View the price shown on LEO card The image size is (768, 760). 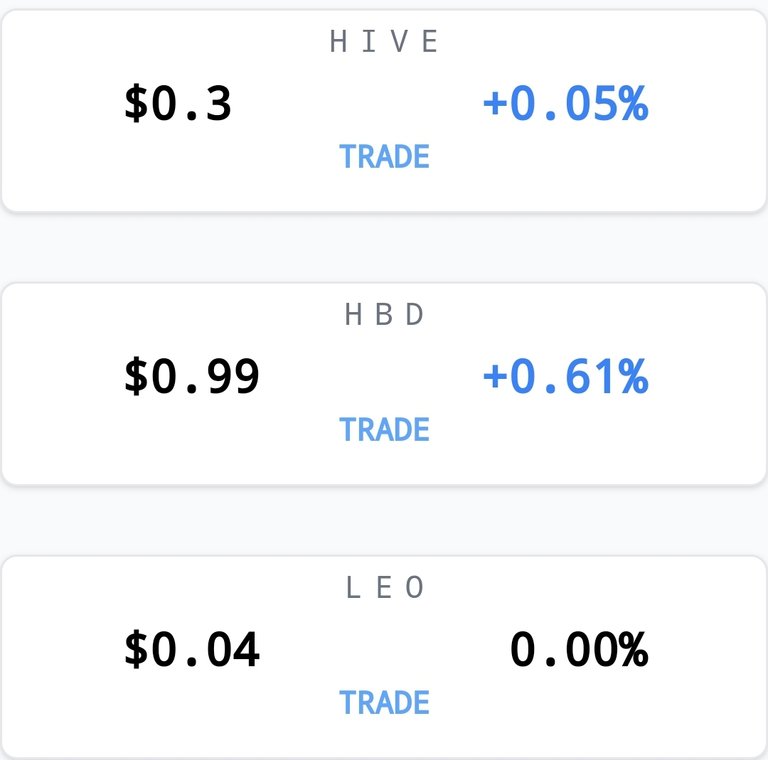192,649
